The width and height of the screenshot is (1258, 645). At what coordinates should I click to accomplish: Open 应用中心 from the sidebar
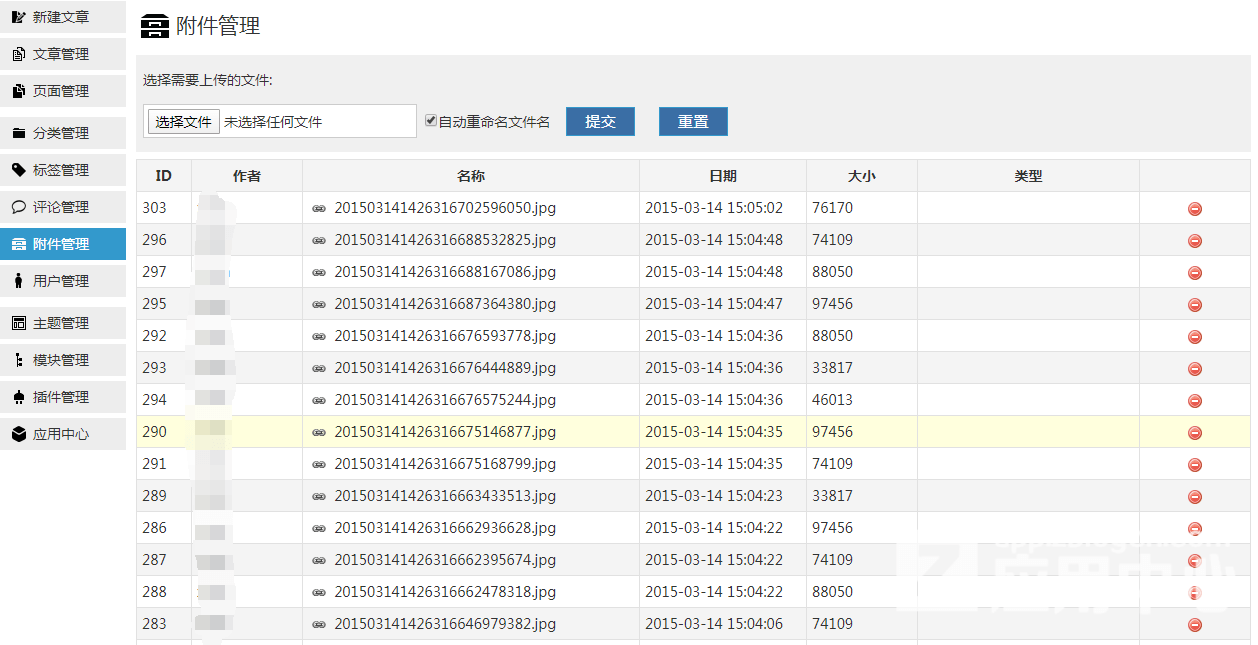pos(61,434)
